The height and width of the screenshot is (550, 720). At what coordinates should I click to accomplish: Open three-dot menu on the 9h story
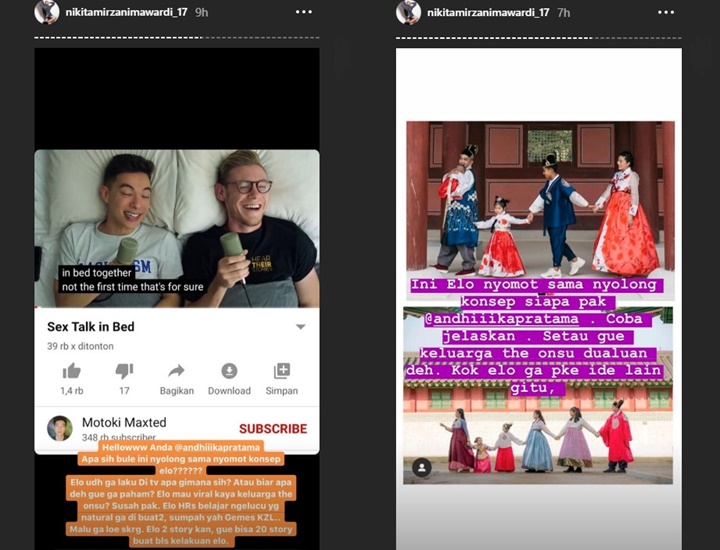tap(304, 12)
